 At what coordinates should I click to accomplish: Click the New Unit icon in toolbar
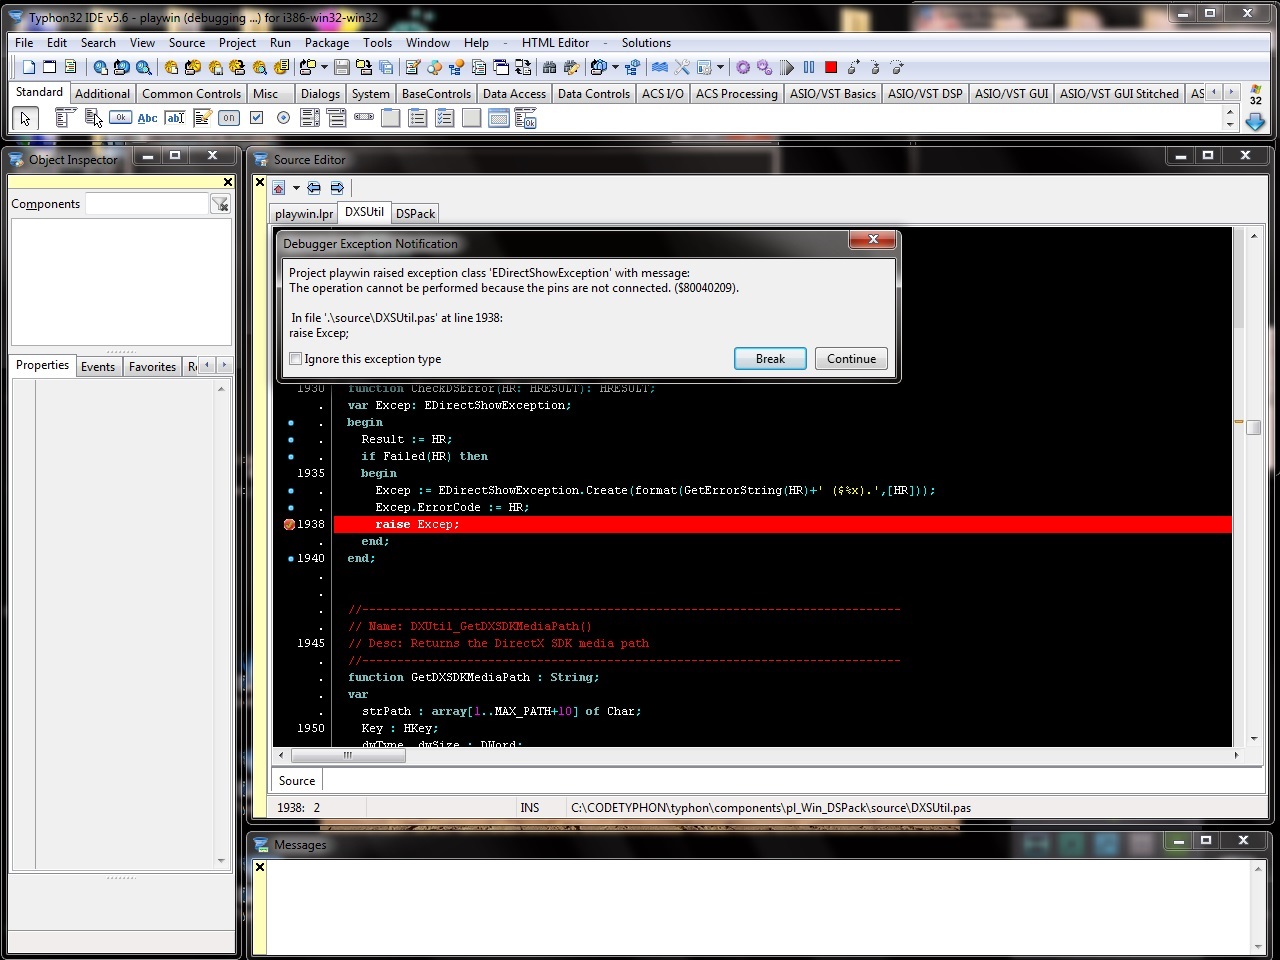(x=29, y=68)
